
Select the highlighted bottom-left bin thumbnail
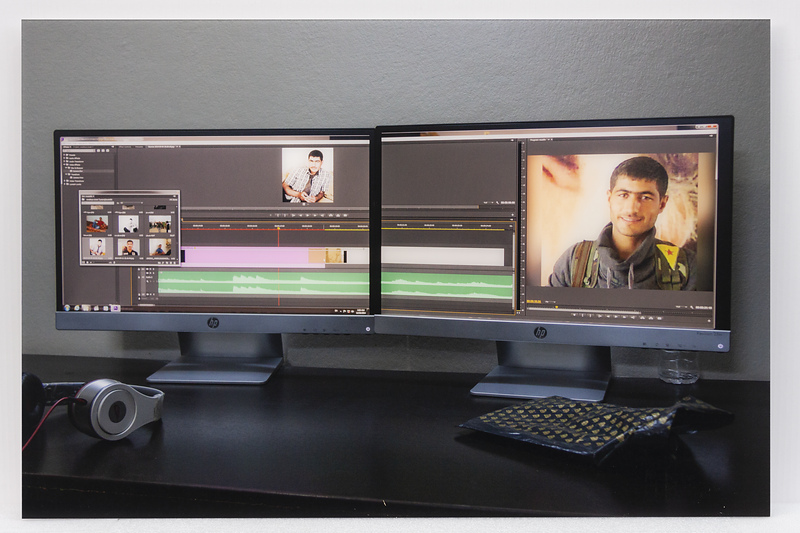pyautogui.click(x=96, y=246)
